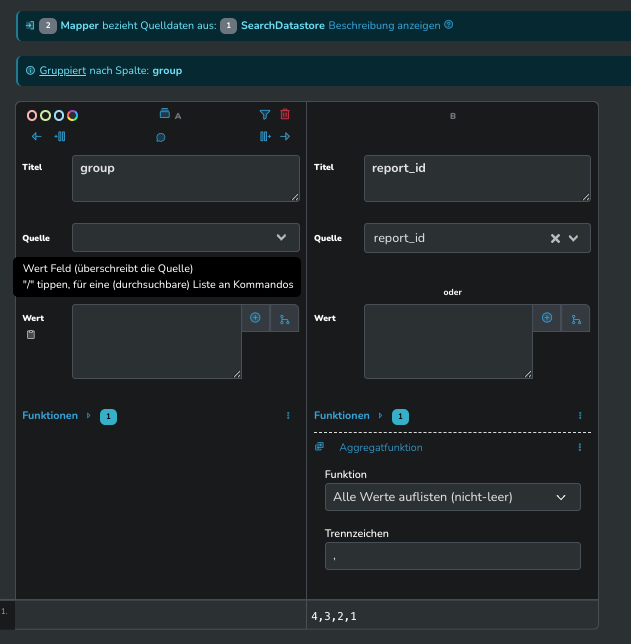Pick the light blue color circle
The width and height of the screenshot is (631, 644).
[x=59, y=116]
